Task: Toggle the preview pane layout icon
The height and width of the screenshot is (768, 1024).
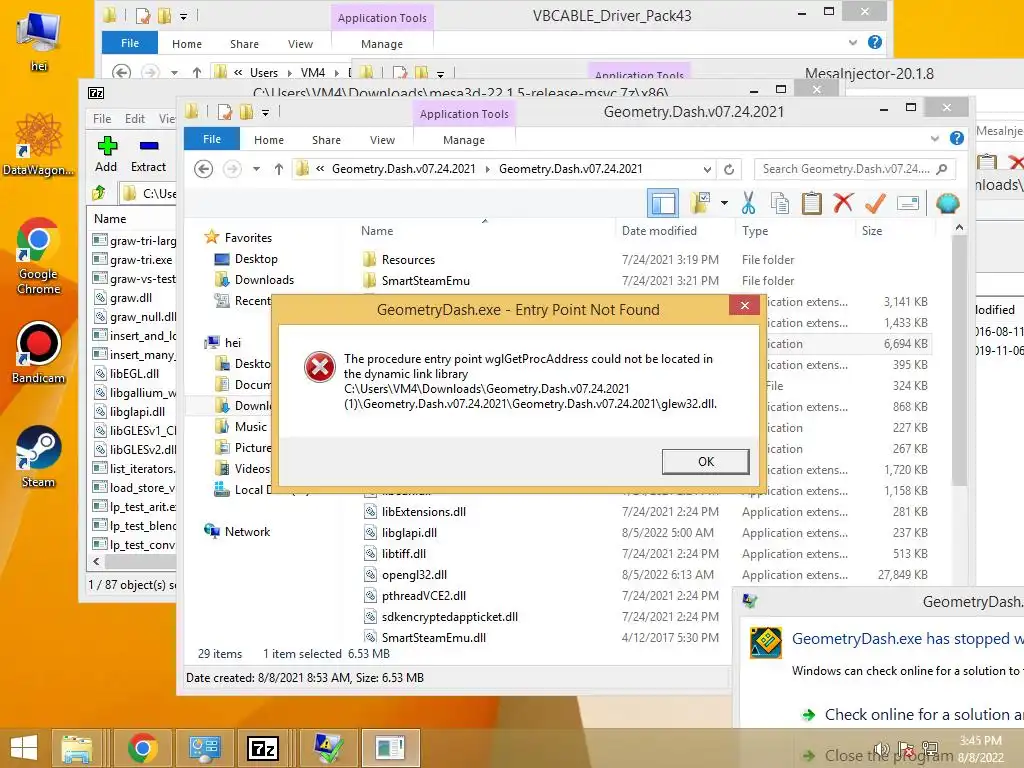Action: (663, 203)
